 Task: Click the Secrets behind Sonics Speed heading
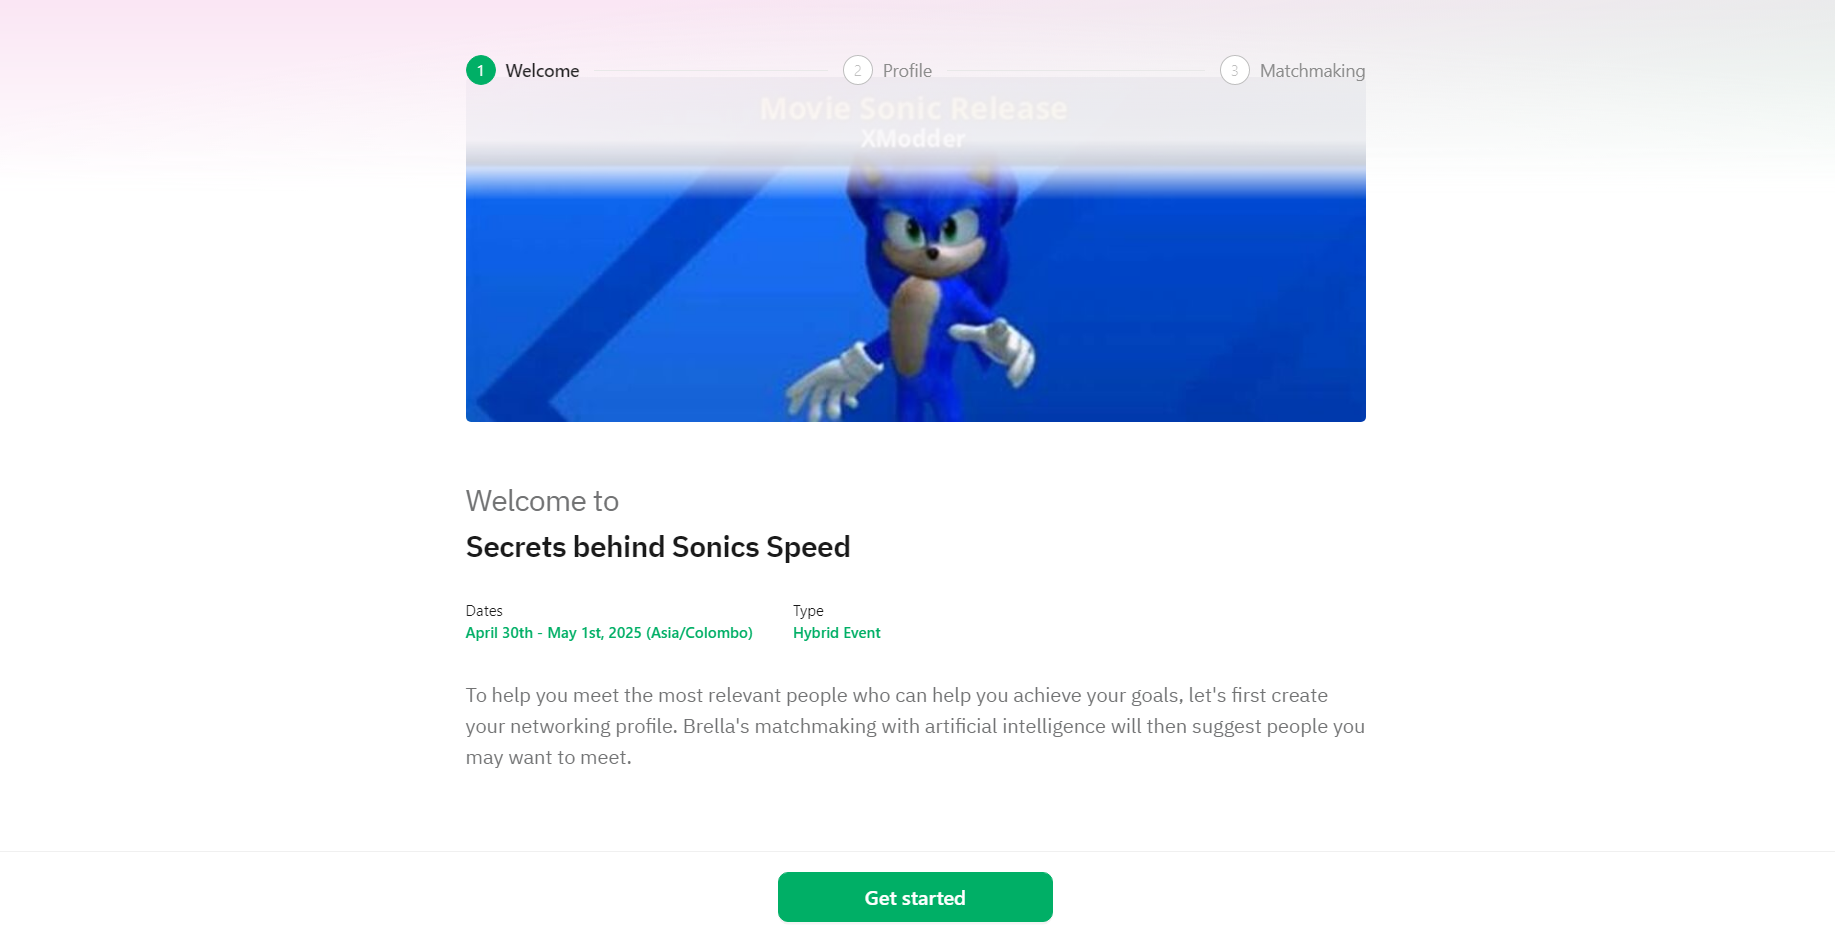click(x=658, y=547)
